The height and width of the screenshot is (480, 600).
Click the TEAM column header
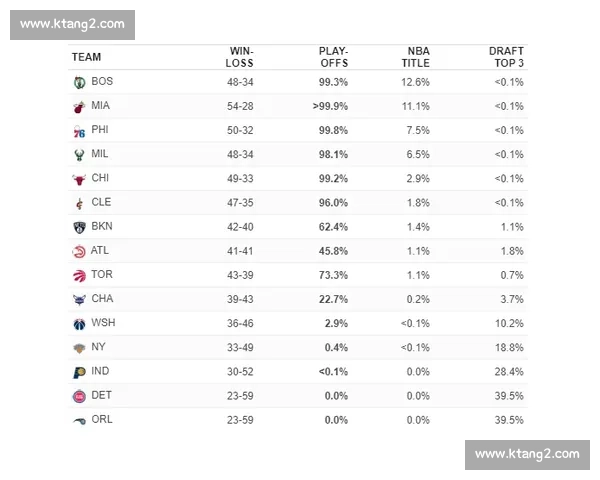coord(86,57)
